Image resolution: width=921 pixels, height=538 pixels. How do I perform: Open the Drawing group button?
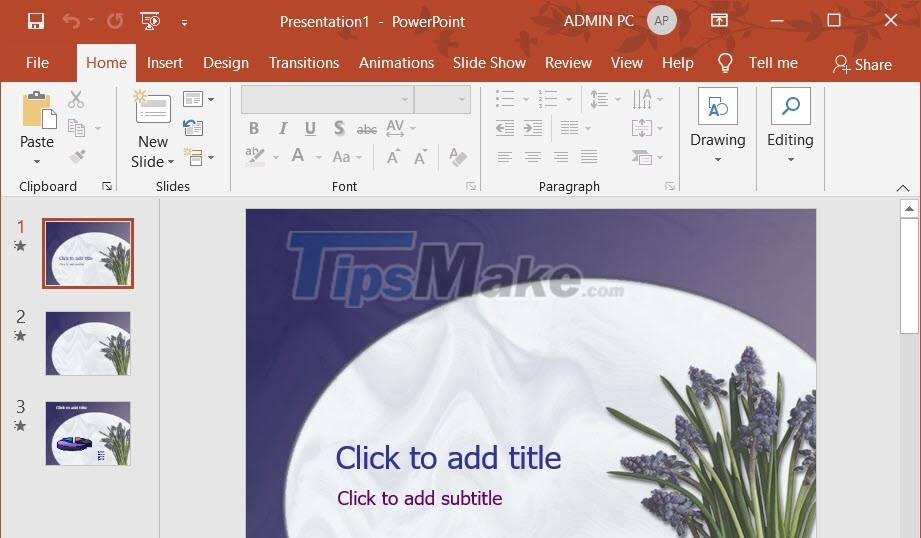[x=718, y=126]
